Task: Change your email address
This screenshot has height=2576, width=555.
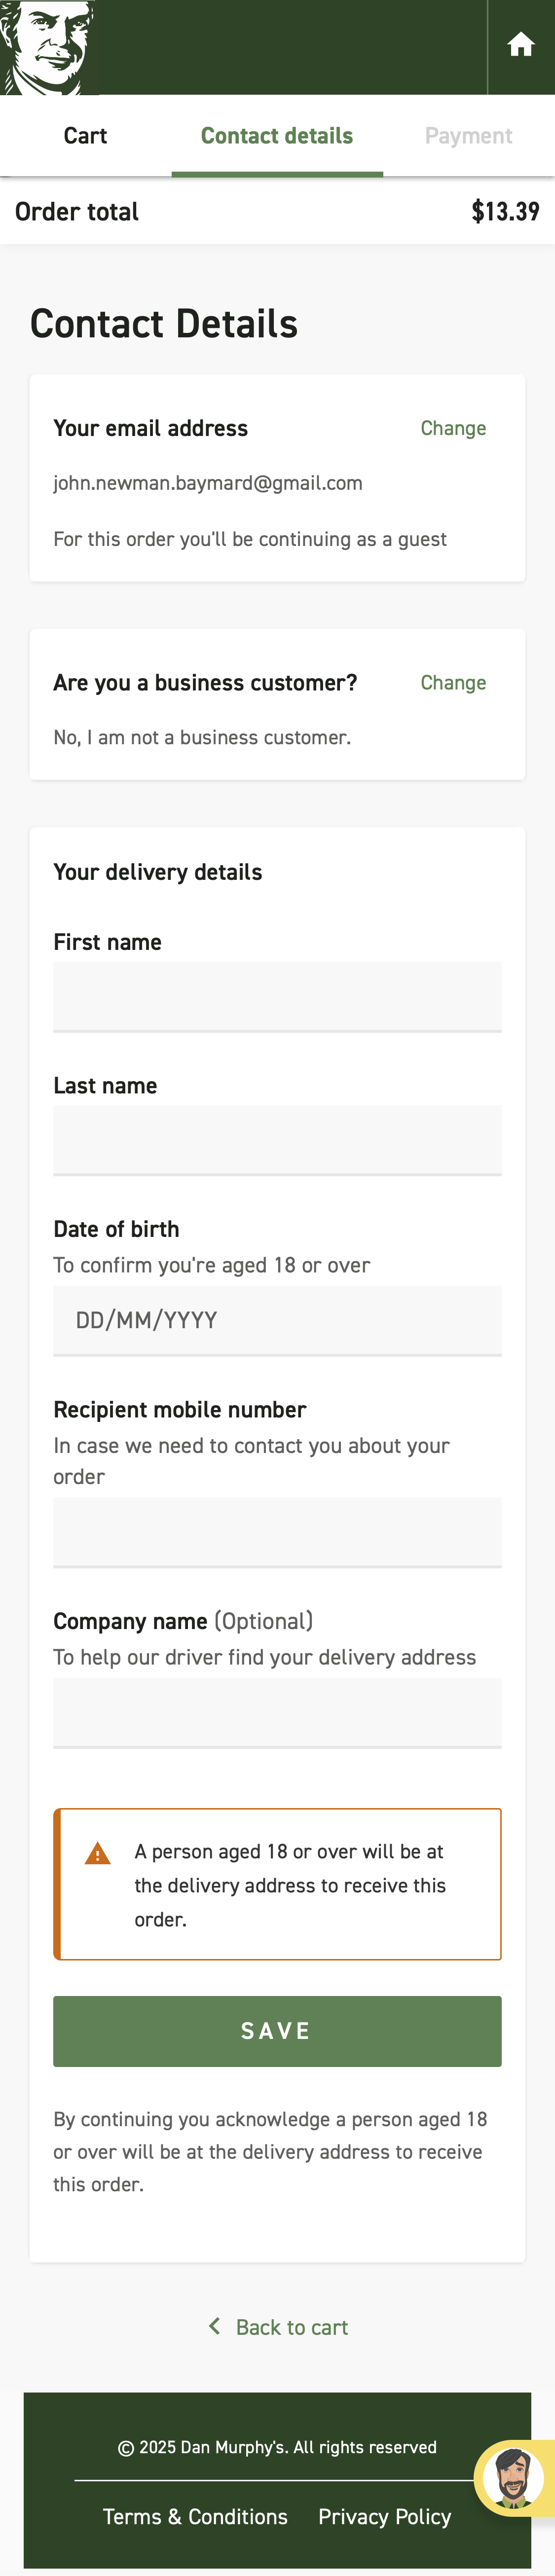Action: [453, 428]
